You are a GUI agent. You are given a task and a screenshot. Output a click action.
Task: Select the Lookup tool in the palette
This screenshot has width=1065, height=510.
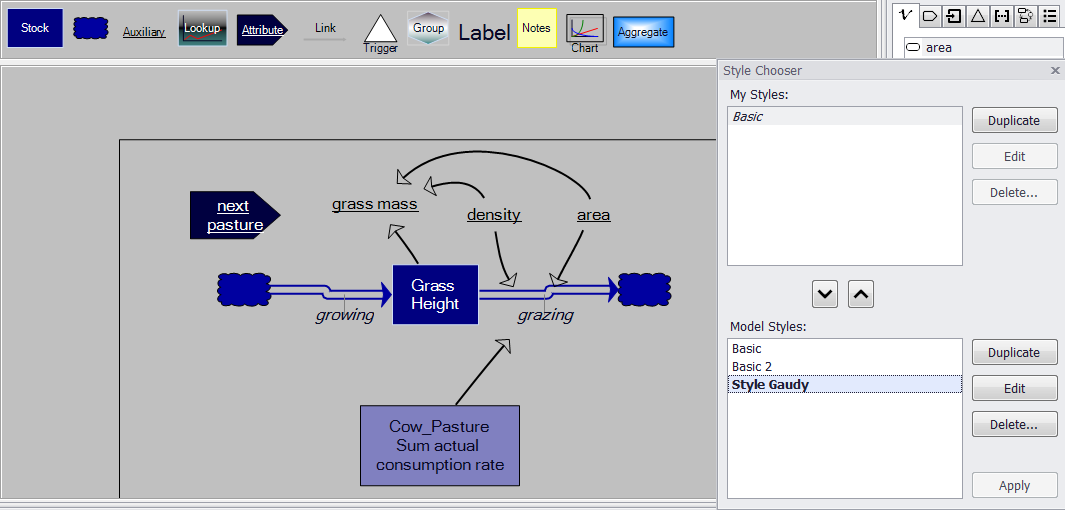pyautogui.click(x=202, y=29)
